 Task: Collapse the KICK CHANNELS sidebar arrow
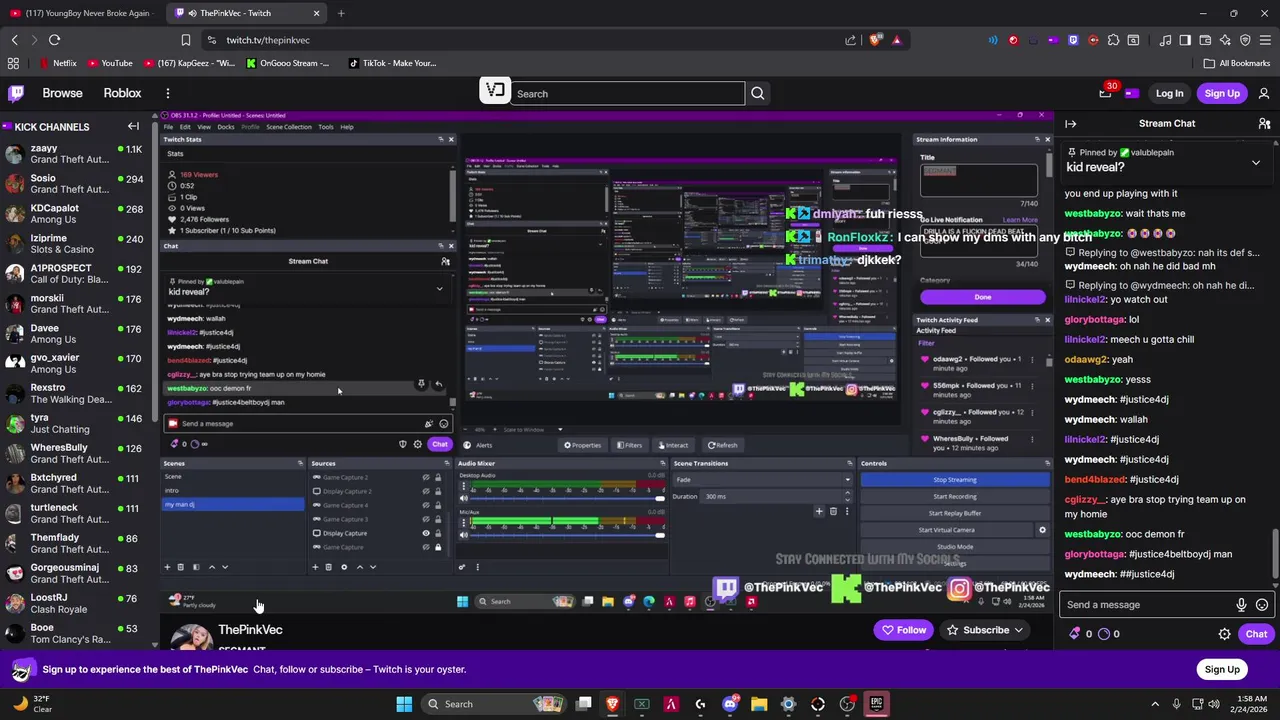[x=133, y=126]
